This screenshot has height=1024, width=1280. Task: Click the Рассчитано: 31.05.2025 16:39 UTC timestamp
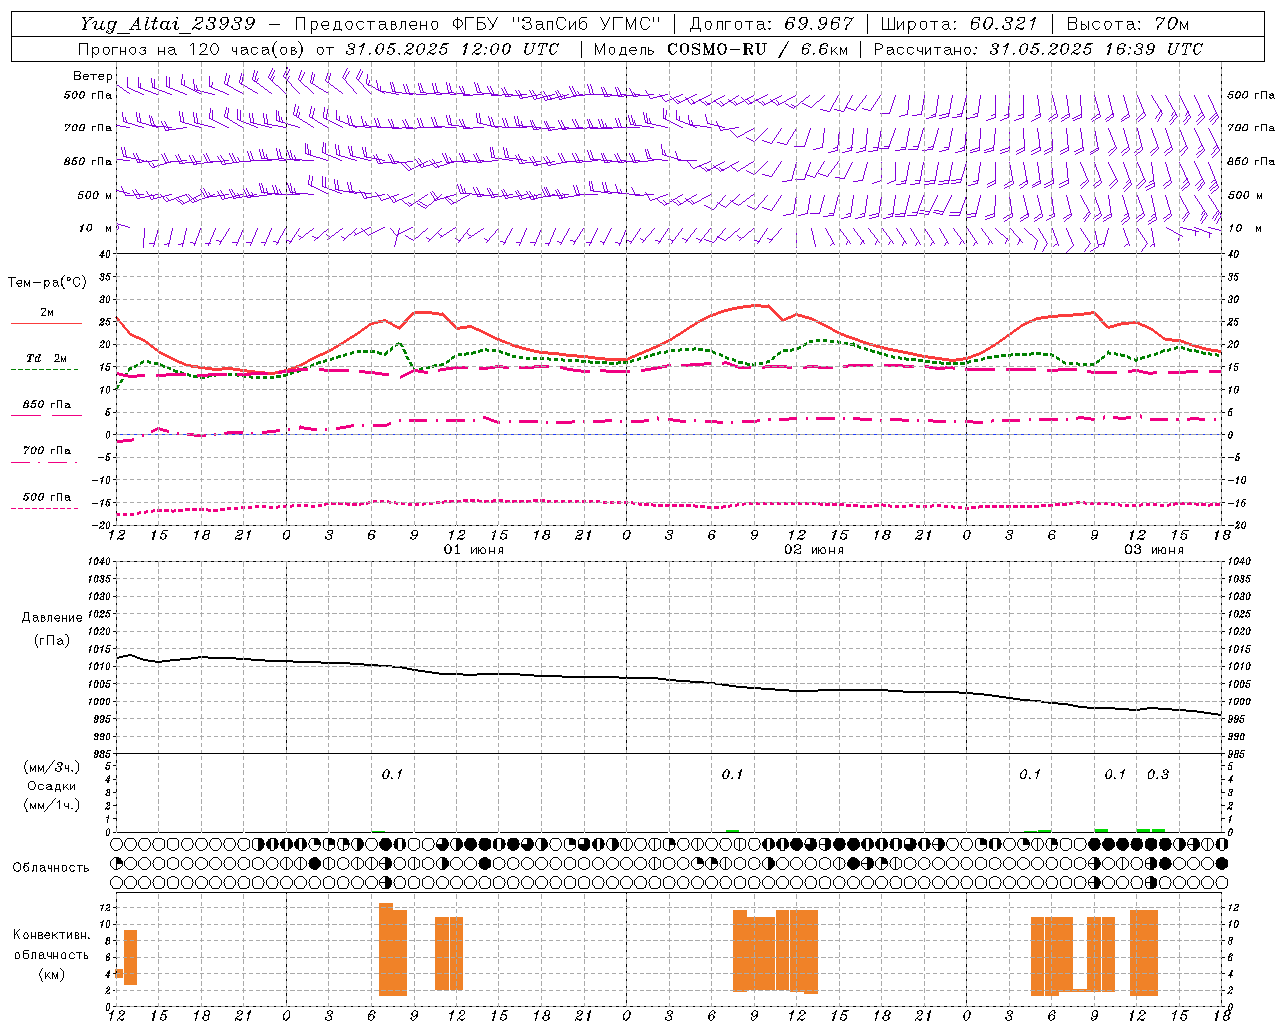coord(1038,49)
